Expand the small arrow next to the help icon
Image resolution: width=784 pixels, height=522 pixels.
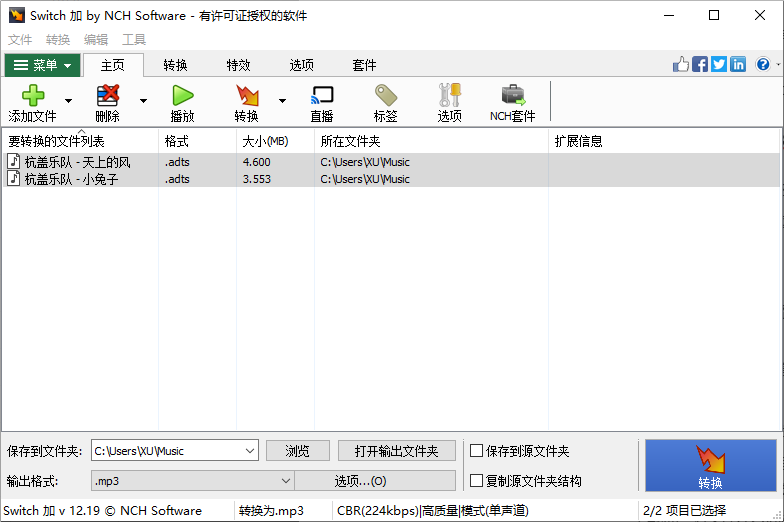click(778, 64)
